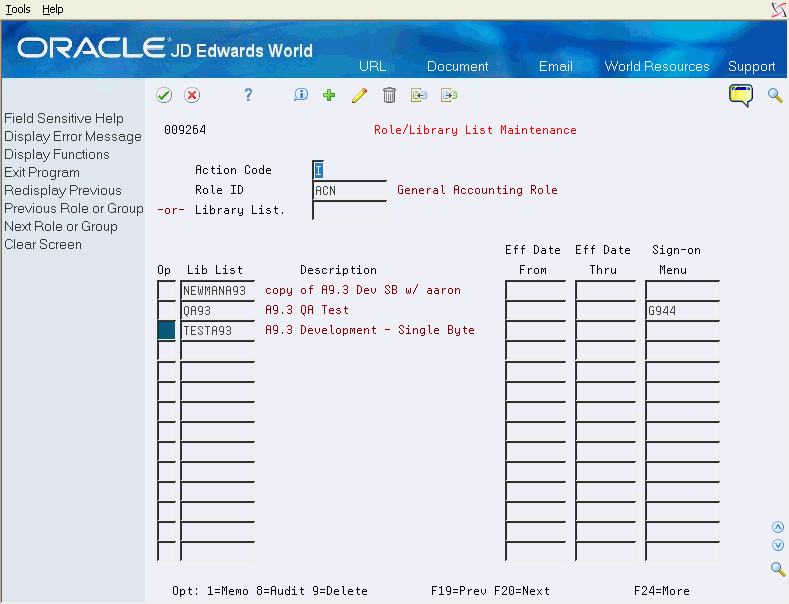
Task: Click the top-right window corner icon
Action: (779, 10)
